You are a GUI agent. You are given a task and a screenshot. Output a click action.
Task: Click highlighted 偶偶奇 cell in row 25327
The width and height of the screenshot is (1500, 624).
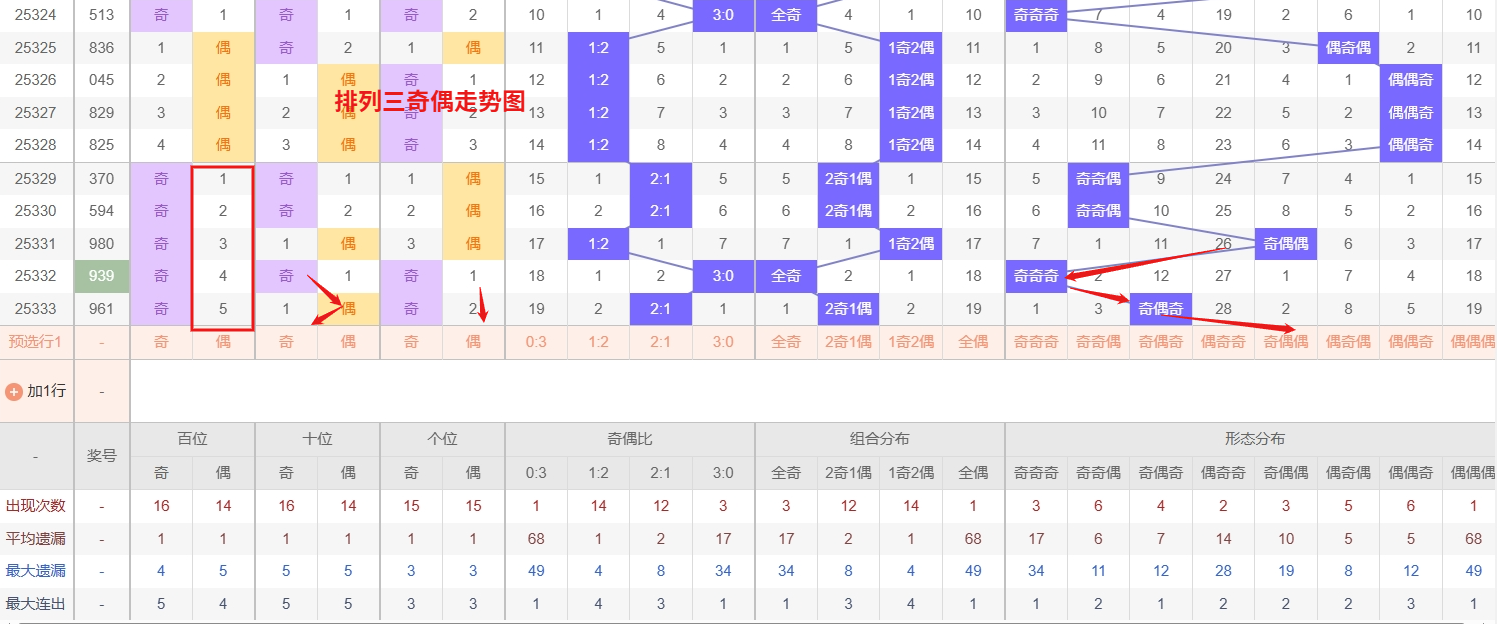(1411, 113)
